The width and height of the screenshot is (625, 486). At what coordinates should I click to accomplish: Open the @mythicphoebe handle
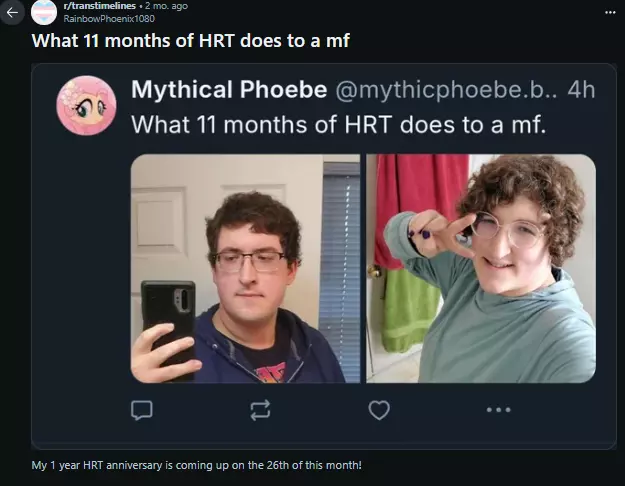[x=446, y=90]
